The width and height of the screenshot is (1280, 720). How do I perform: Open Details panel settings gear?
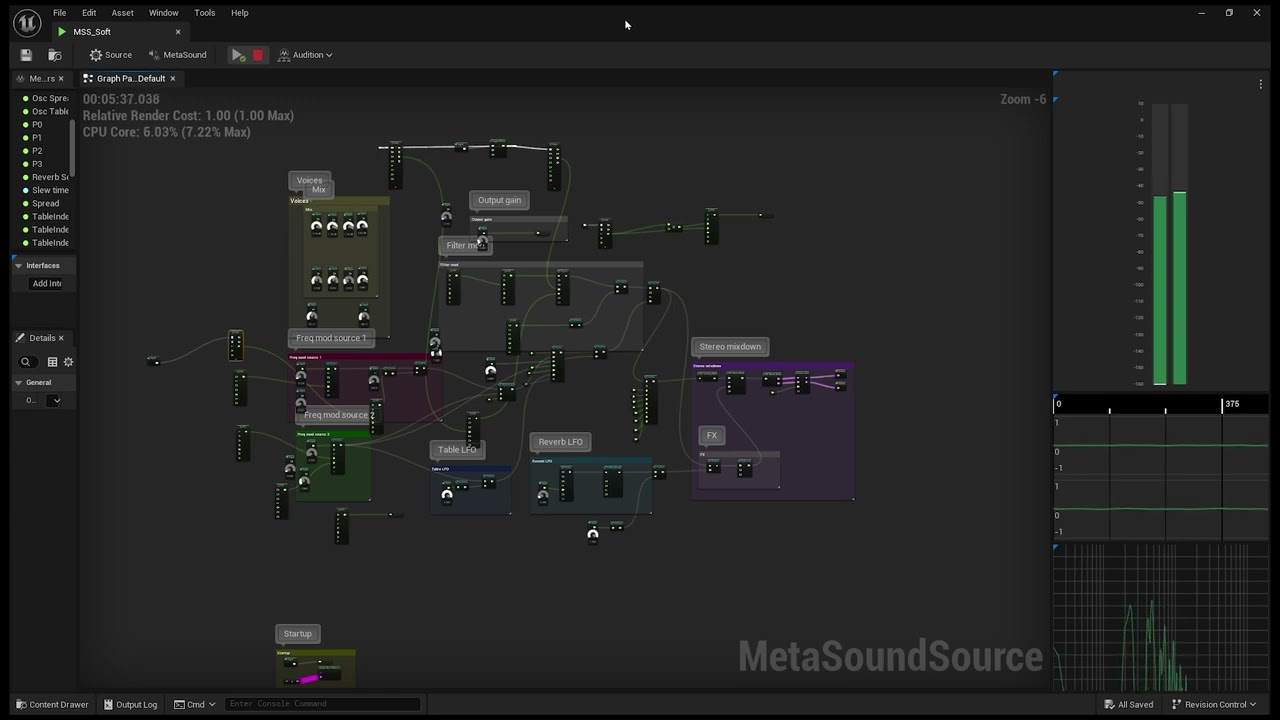click(68, 362)
